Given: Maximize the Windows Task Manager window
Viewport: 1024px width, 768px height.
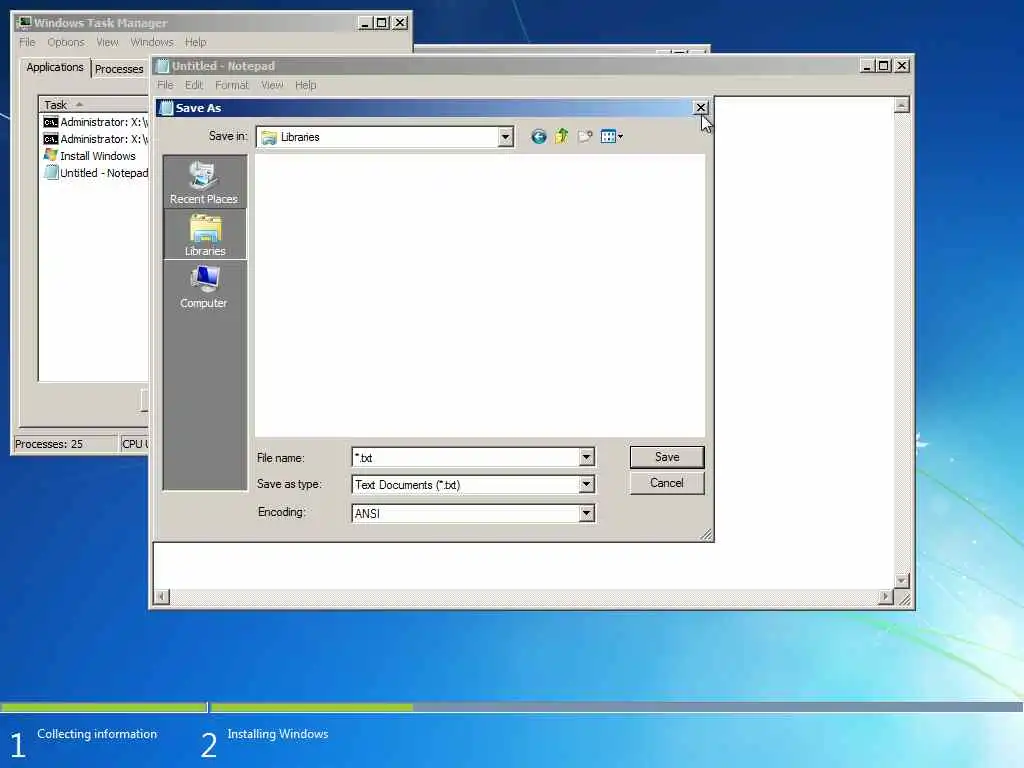Looking at the screenshot, I should (x=381, y=23).
